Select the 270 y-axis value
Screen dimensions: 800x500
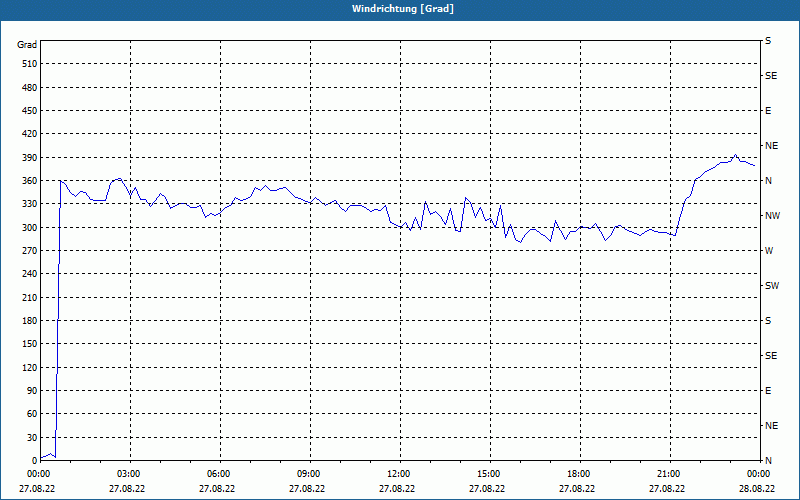(x=30, y=251)
